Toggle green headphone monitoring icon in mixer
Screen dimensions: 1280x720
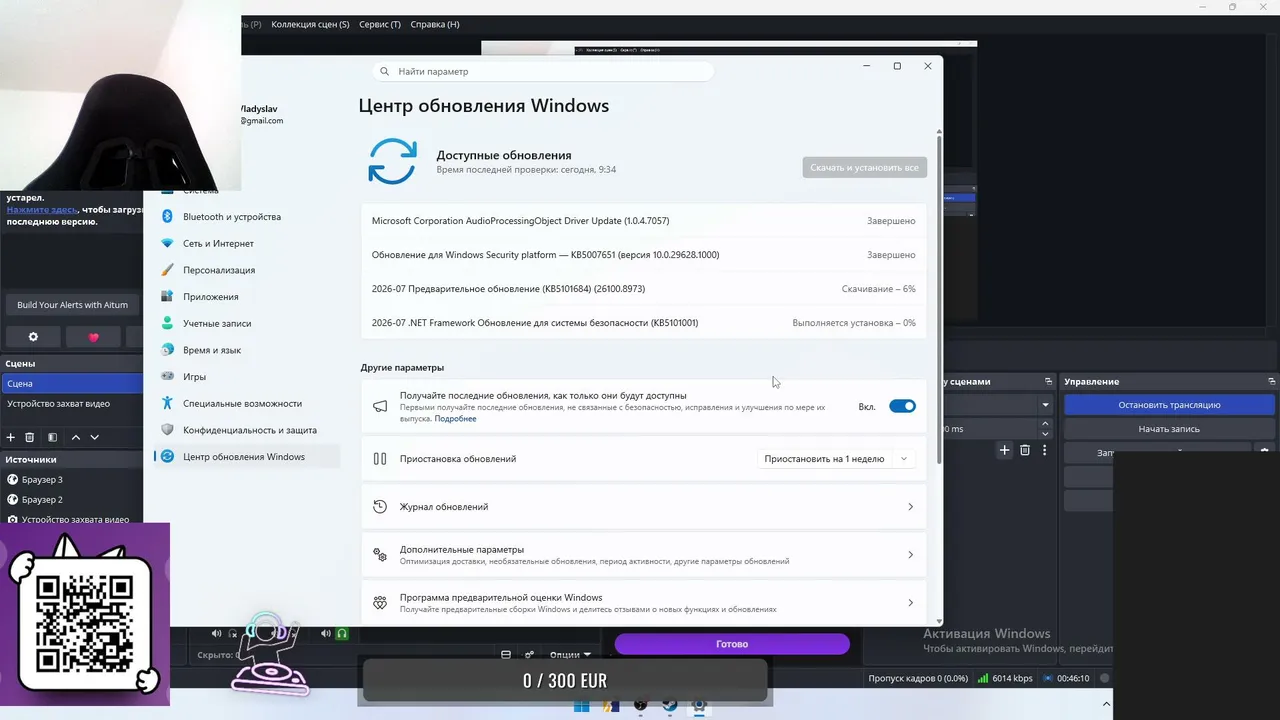click(342, 633)
